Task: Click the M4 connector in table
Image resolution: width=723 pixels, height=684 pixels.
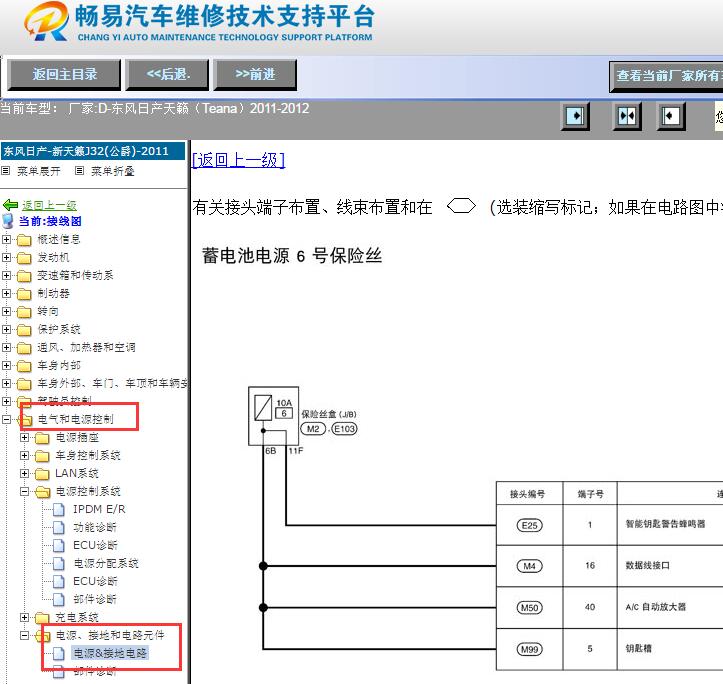Action: (529, 566)
